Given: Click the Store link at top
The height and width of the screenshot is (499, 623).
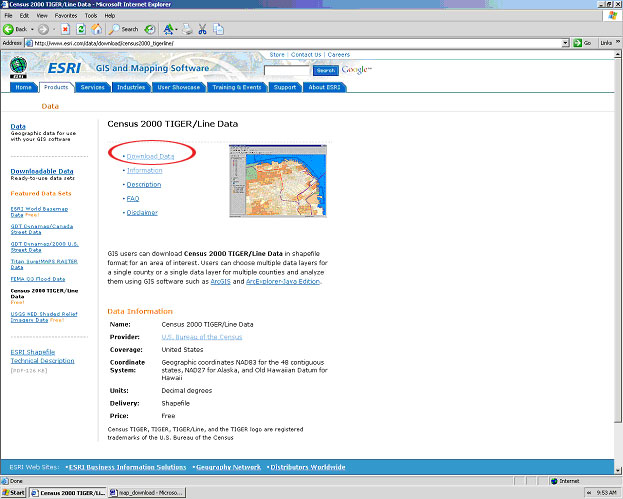Looking at the screenshot, I should [x=277, y=54].
